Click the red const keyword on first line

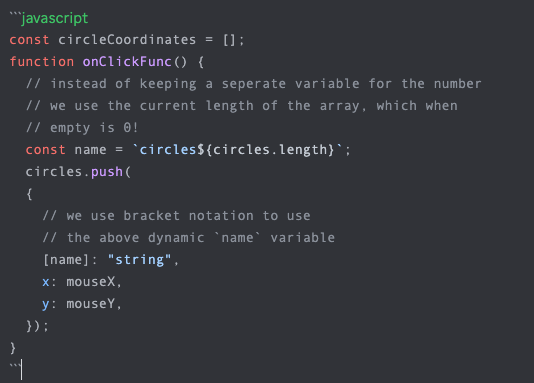click(29, 40)
